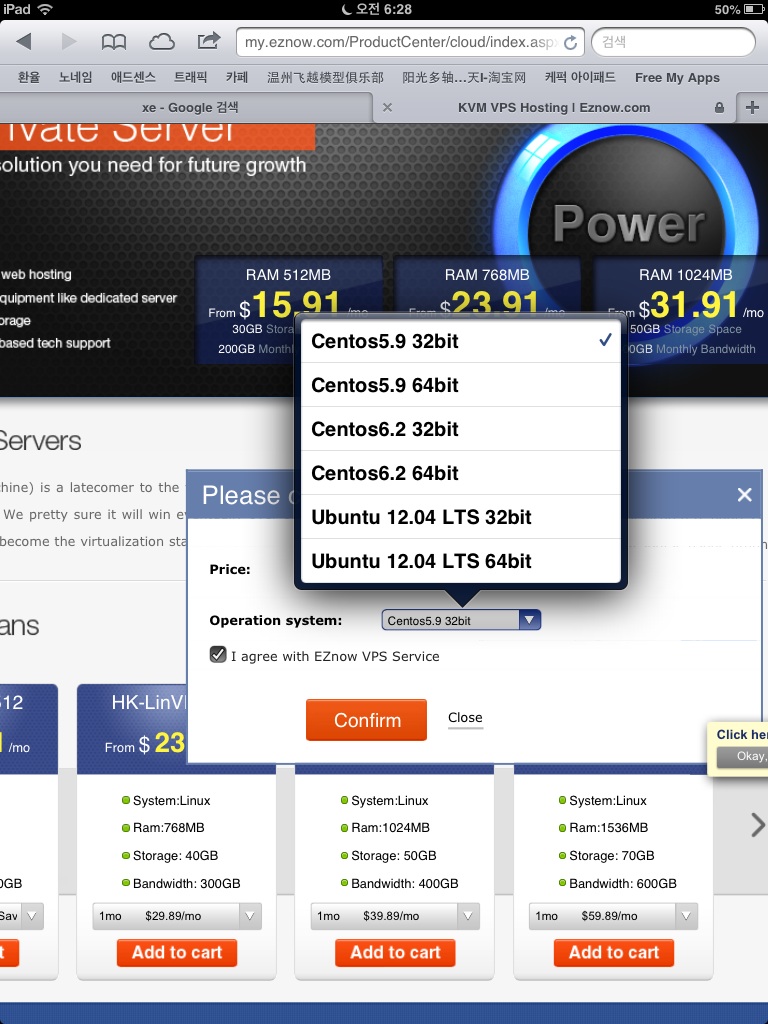The height and width of the screenshot is (1024, 768).
Task: Add the 768MB plan to cart
Action: point(177,953)
